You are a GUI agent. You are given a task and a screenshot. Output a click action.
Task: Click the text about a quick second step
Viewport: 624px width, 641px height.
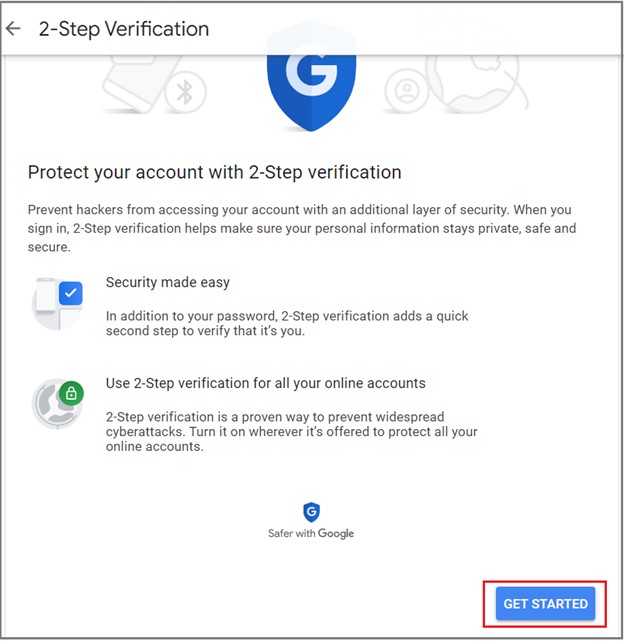click(x=287, y=323)
